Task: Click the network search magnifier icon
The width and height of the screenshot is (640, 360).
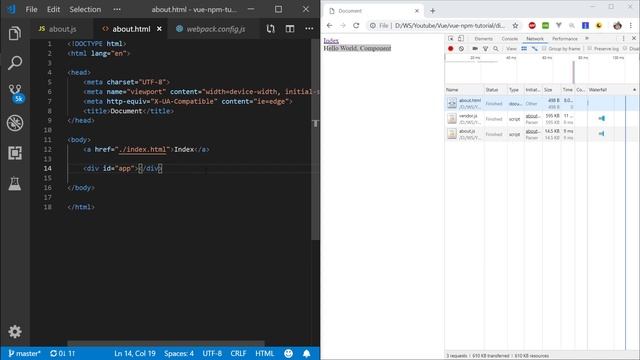Action: point(496,49)
